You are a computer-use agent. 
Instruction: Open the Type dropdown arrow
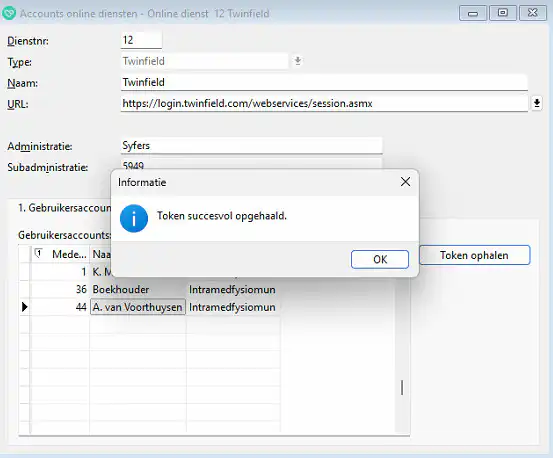tap(298, 61)
